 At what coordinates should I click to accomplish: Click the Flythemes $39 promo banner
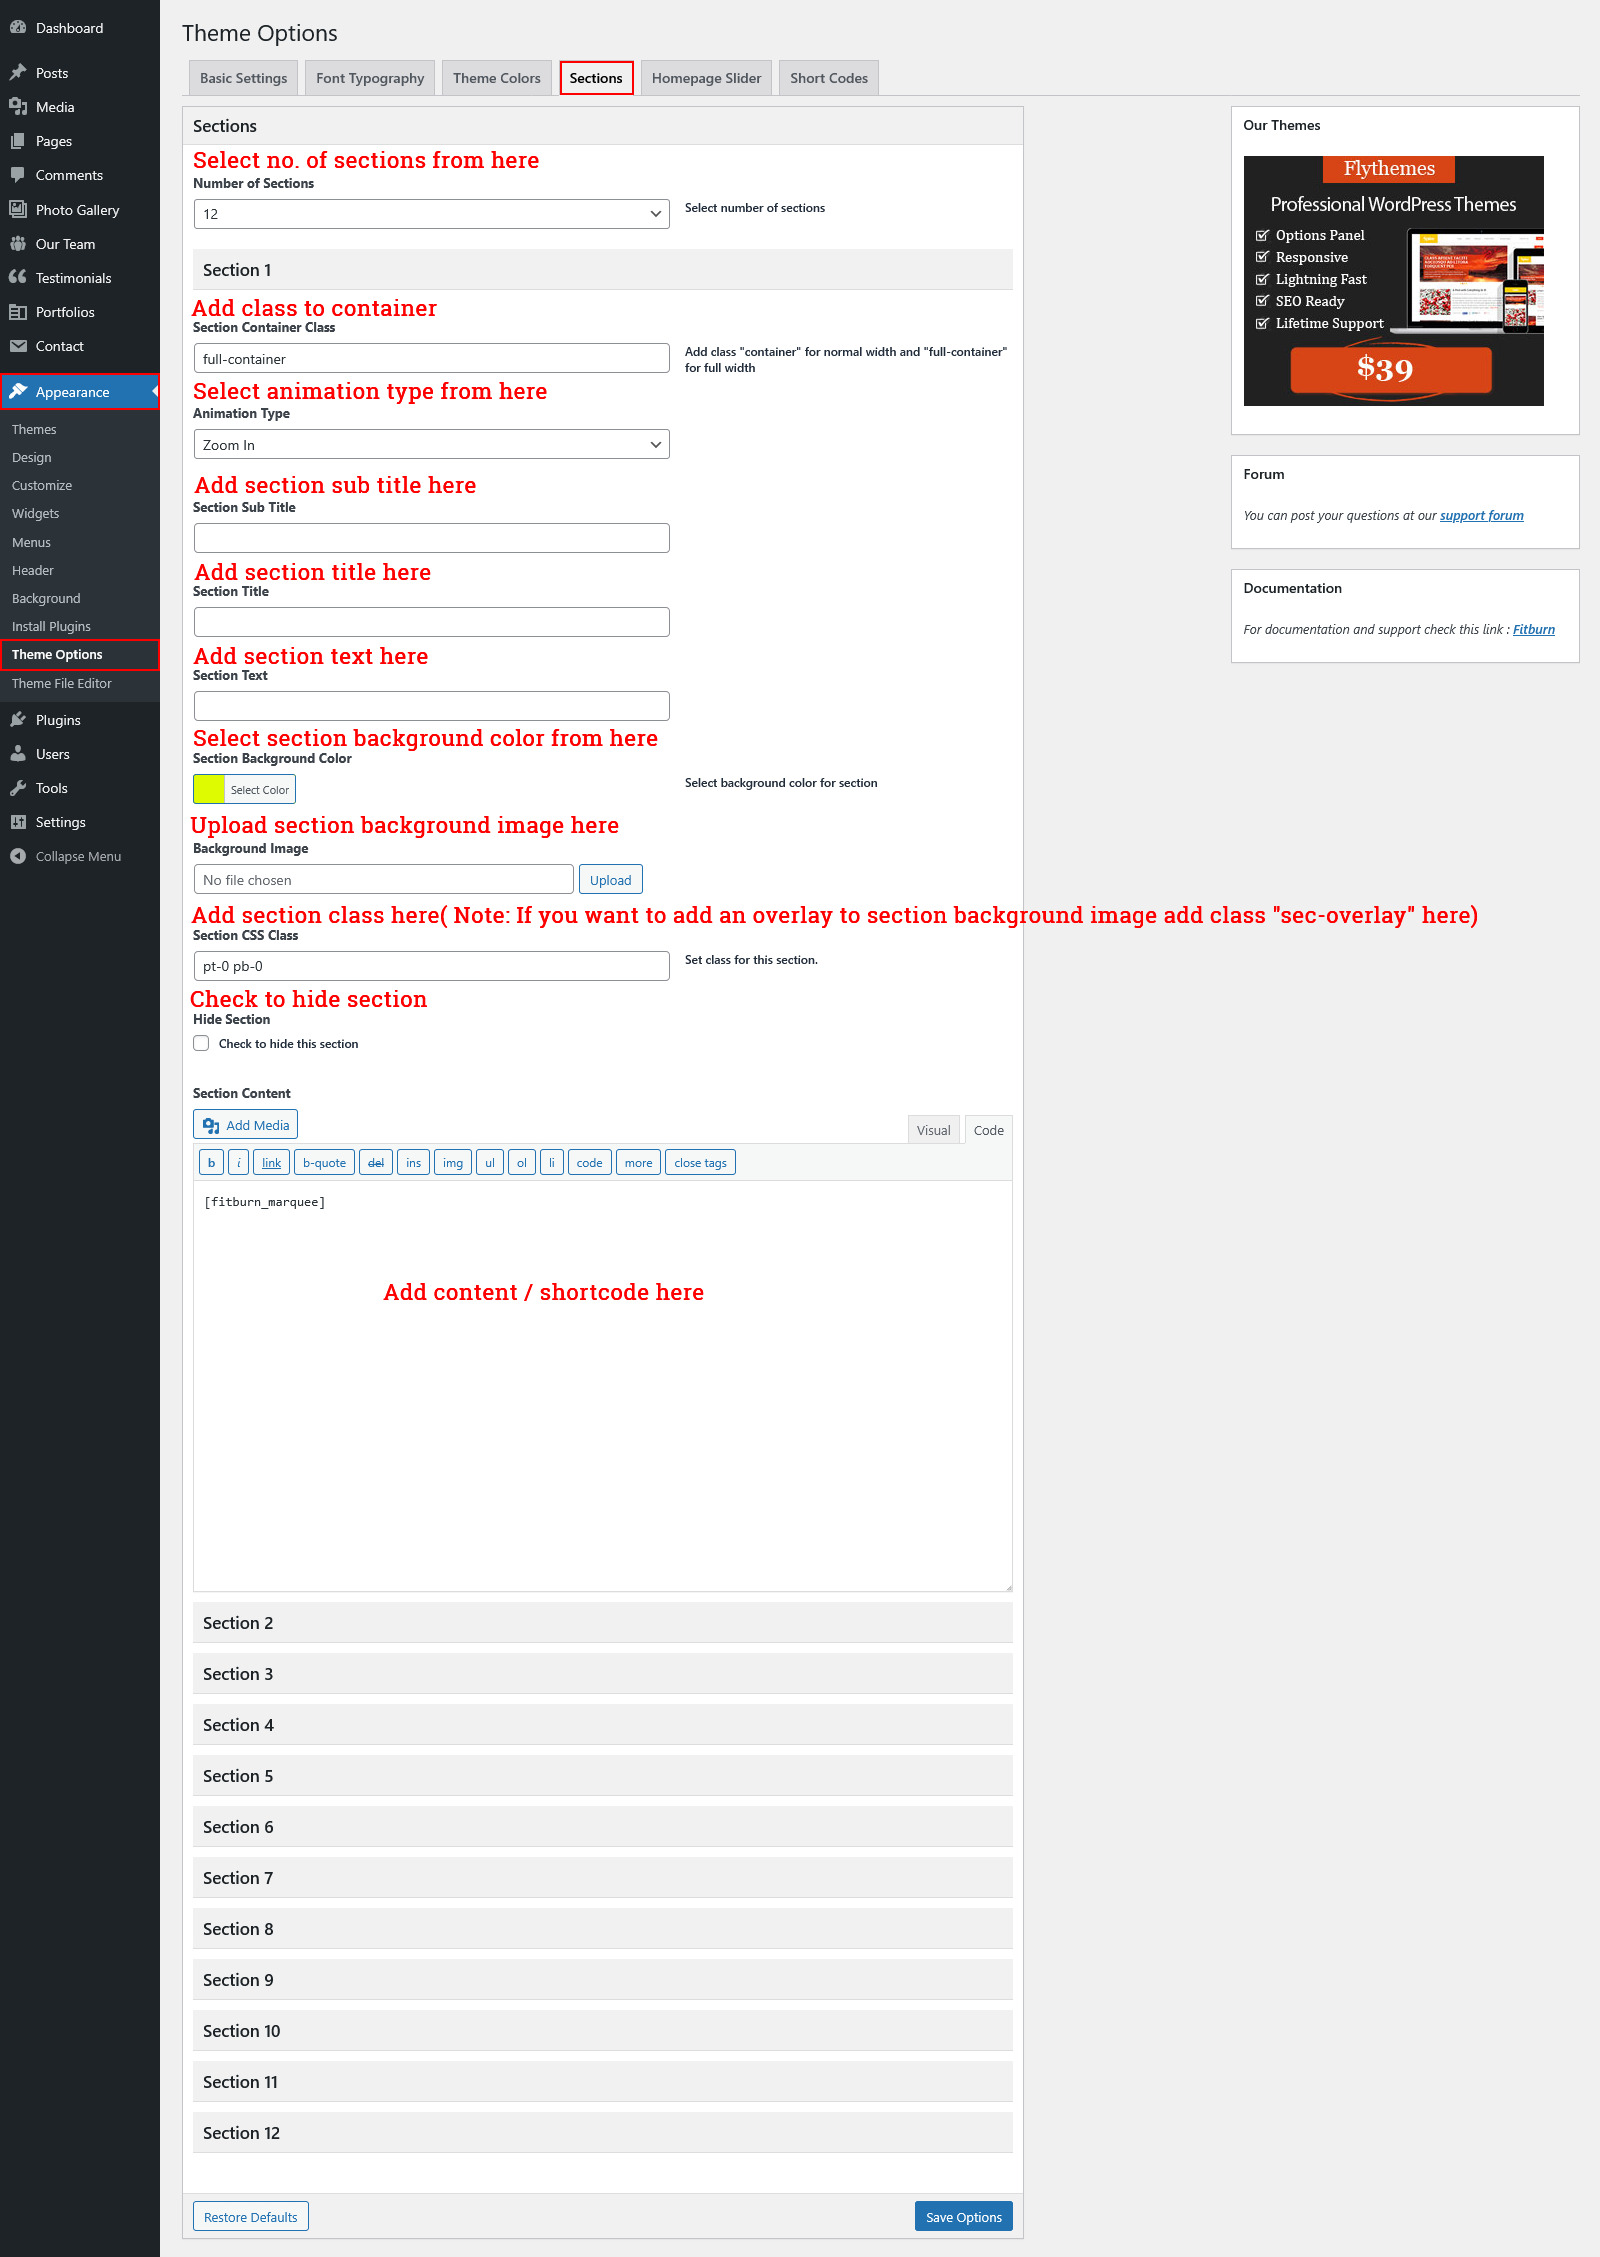(x=1393, y=281)
